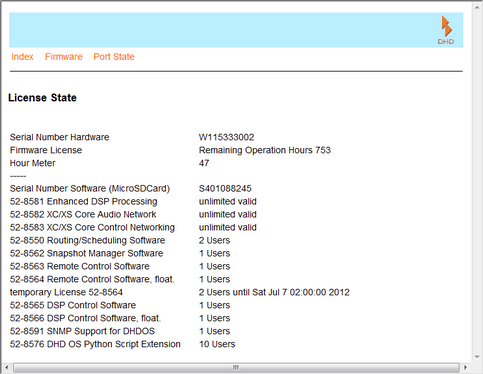The height and width of the screenshot is (374, 483).
Task: Select the Hour Meter label
Action: 33,163
